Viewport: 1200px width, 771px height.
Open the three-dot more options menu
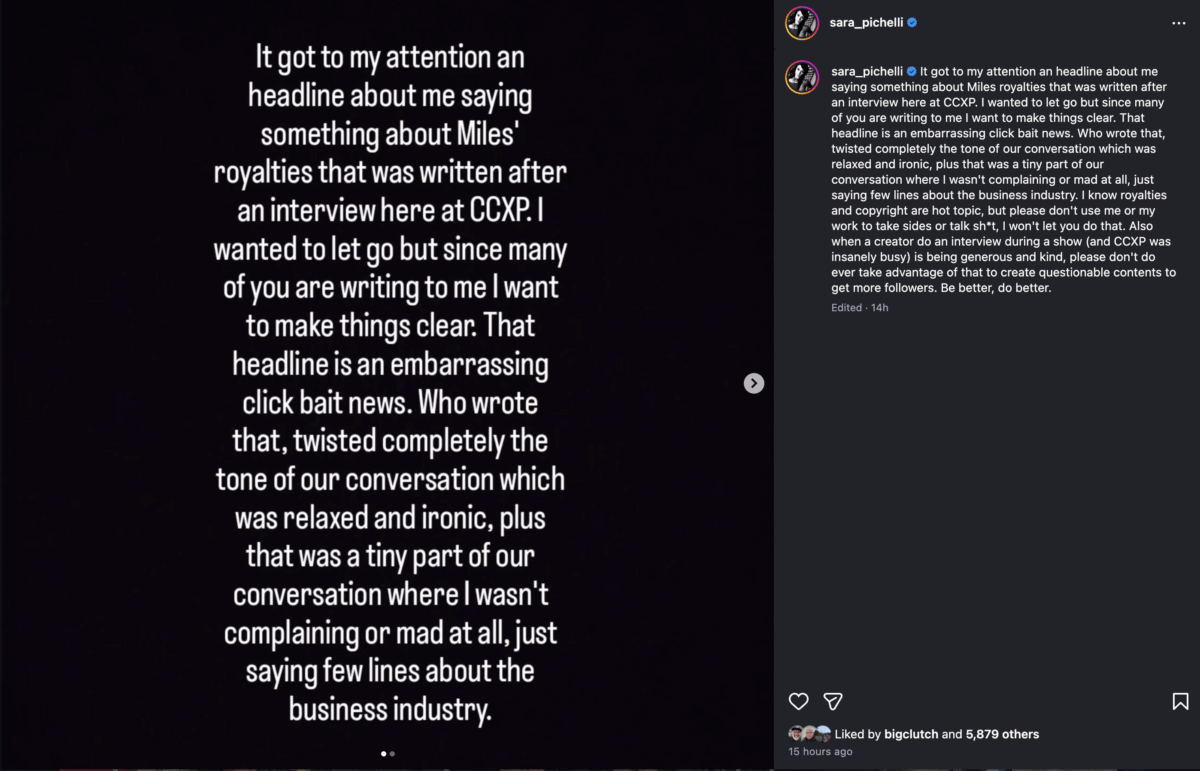click(x=1178, y=23)
